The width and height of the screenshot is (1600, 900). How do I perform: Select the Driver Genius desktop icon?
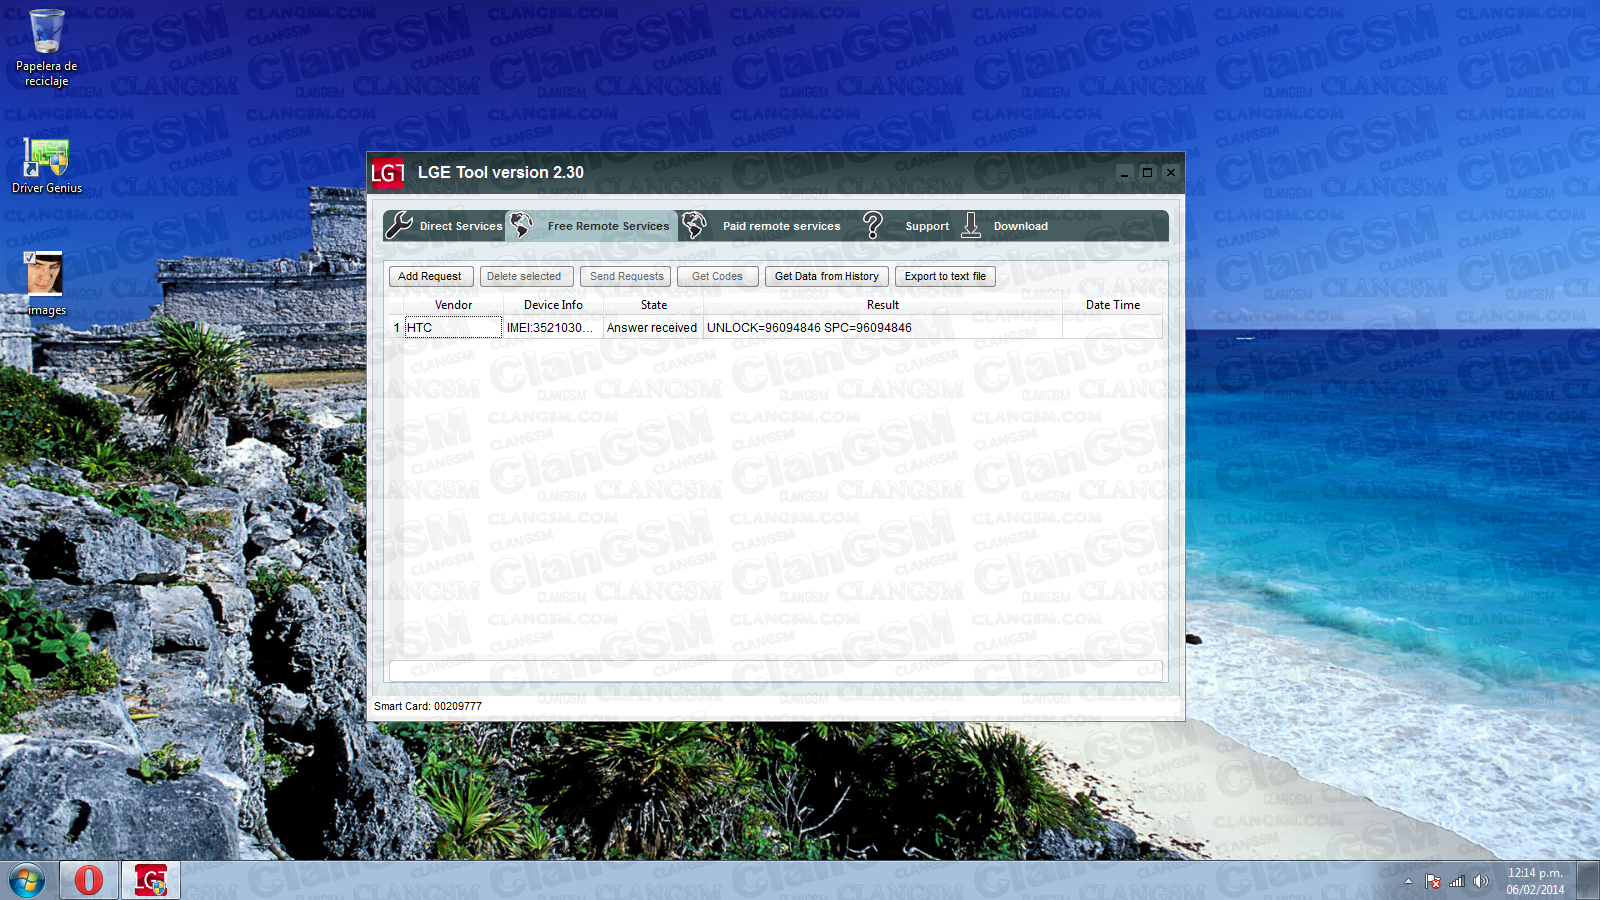click(46, 166)
